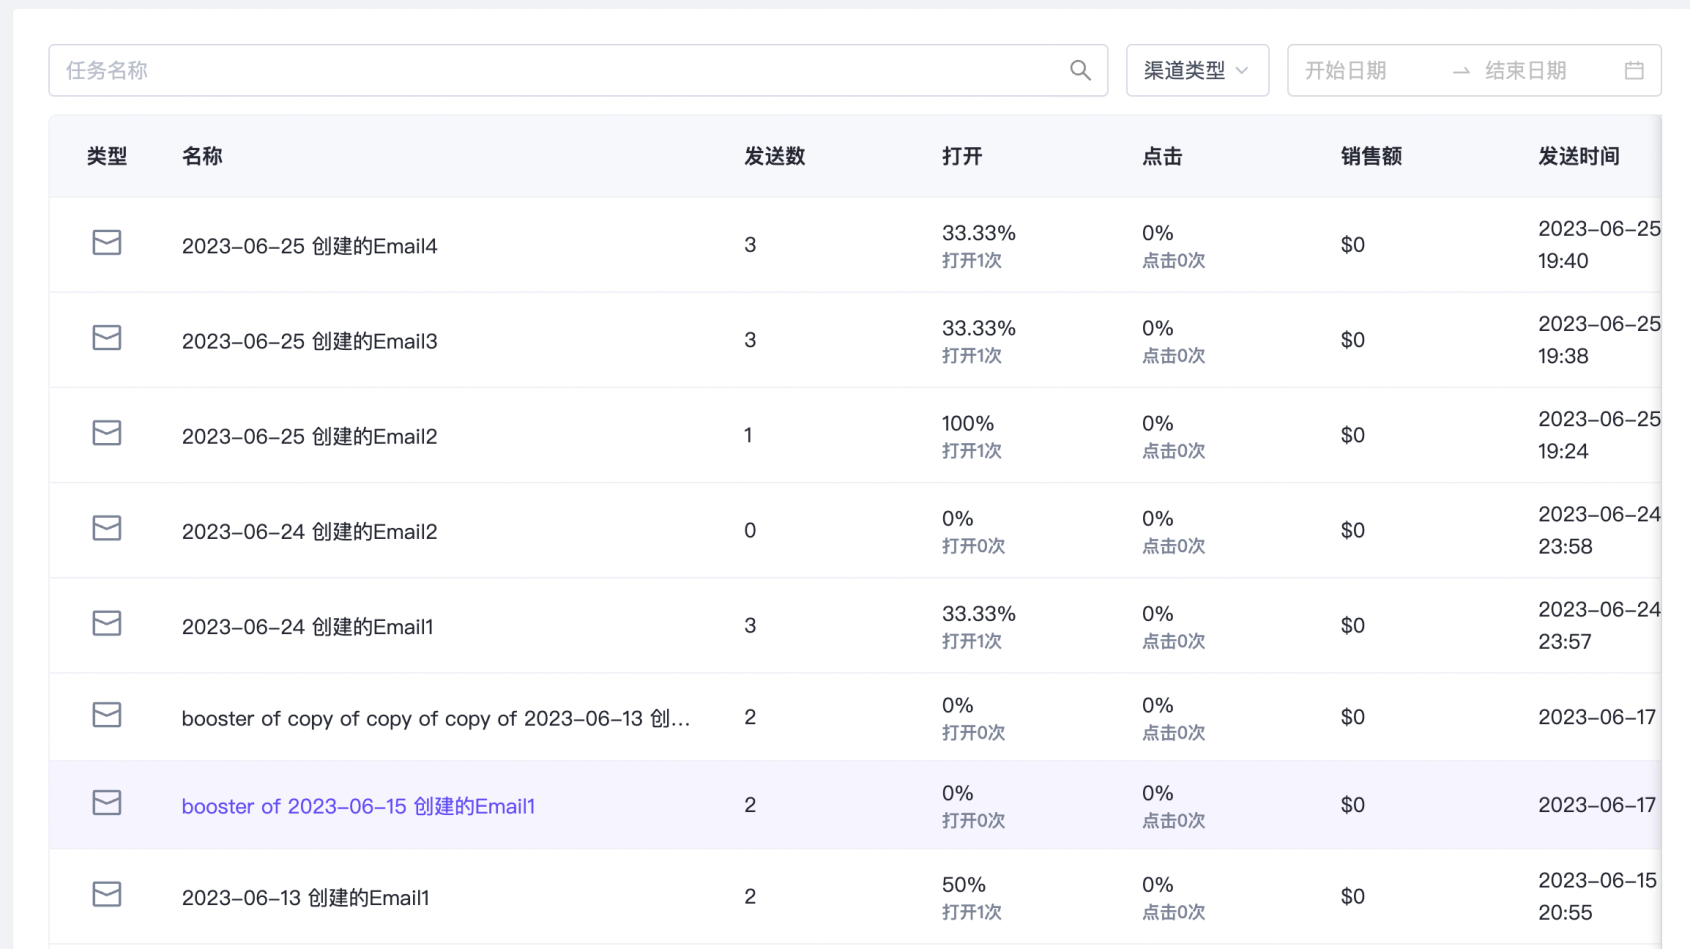The height and width of the screenshot is (949, 1690).
Task: Open the 渠道类型 dropdown
Action: 1197,70
